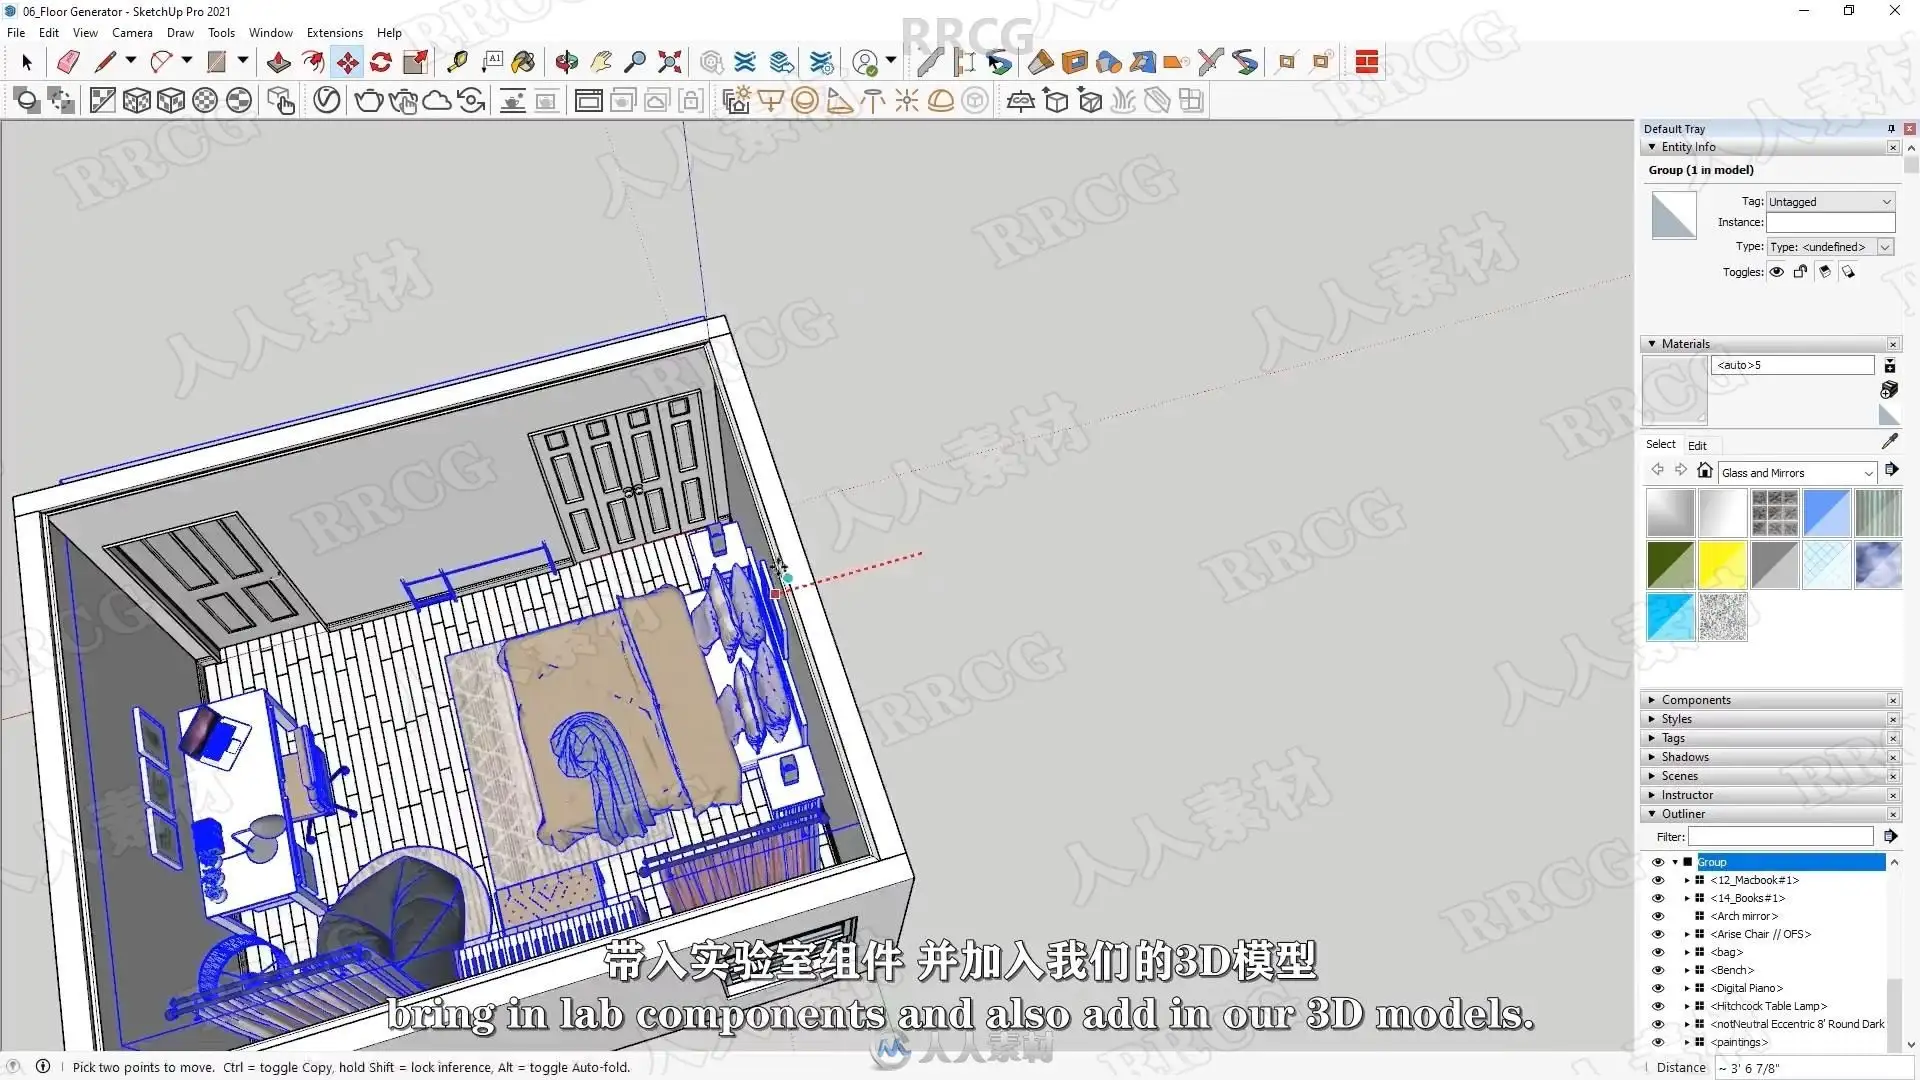1920x1080 pixels.
Task: Hide the Group in Outliner
Action: [1658, 862]
